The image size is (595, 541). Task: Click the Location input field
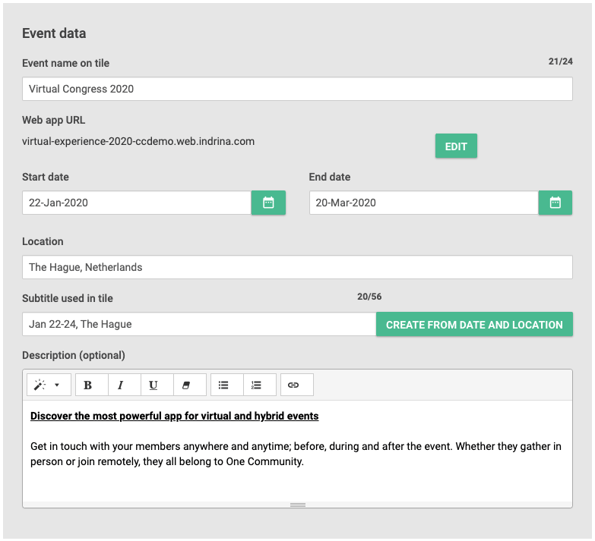pyautogui.click(x=297, y=267)
